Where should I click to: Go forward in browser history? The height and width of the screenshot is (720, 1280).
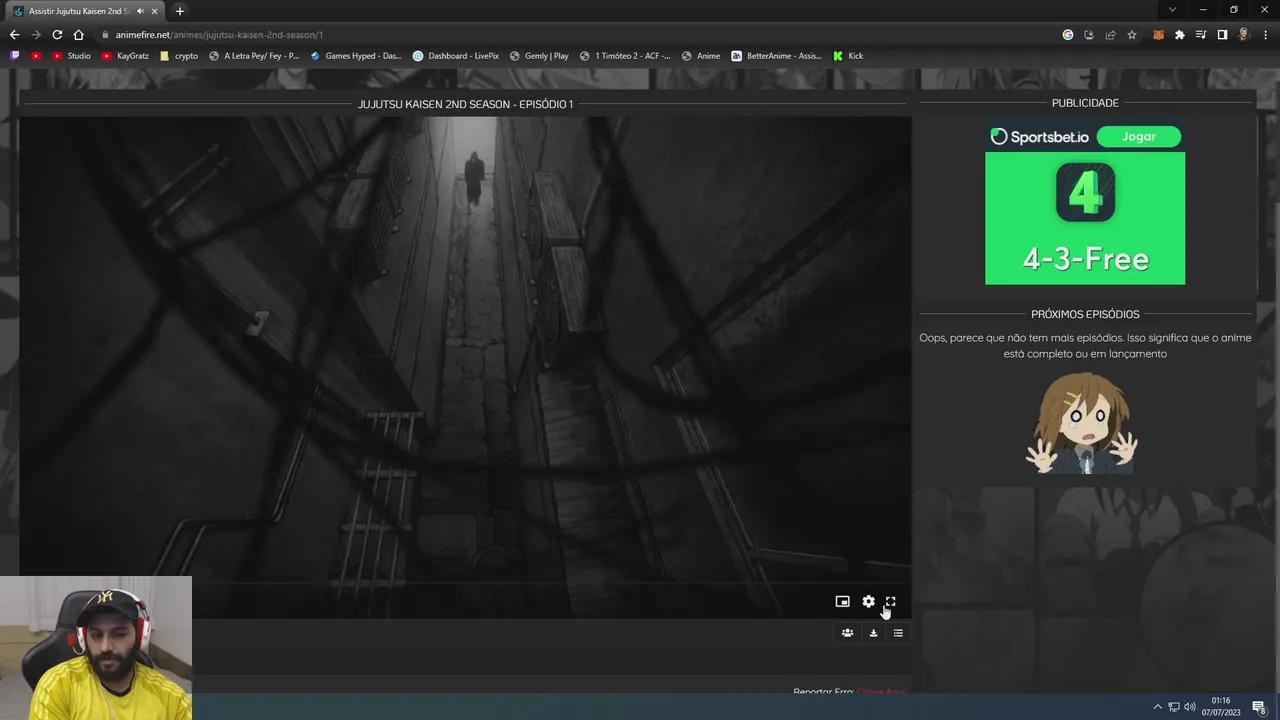tap(36, 35)
